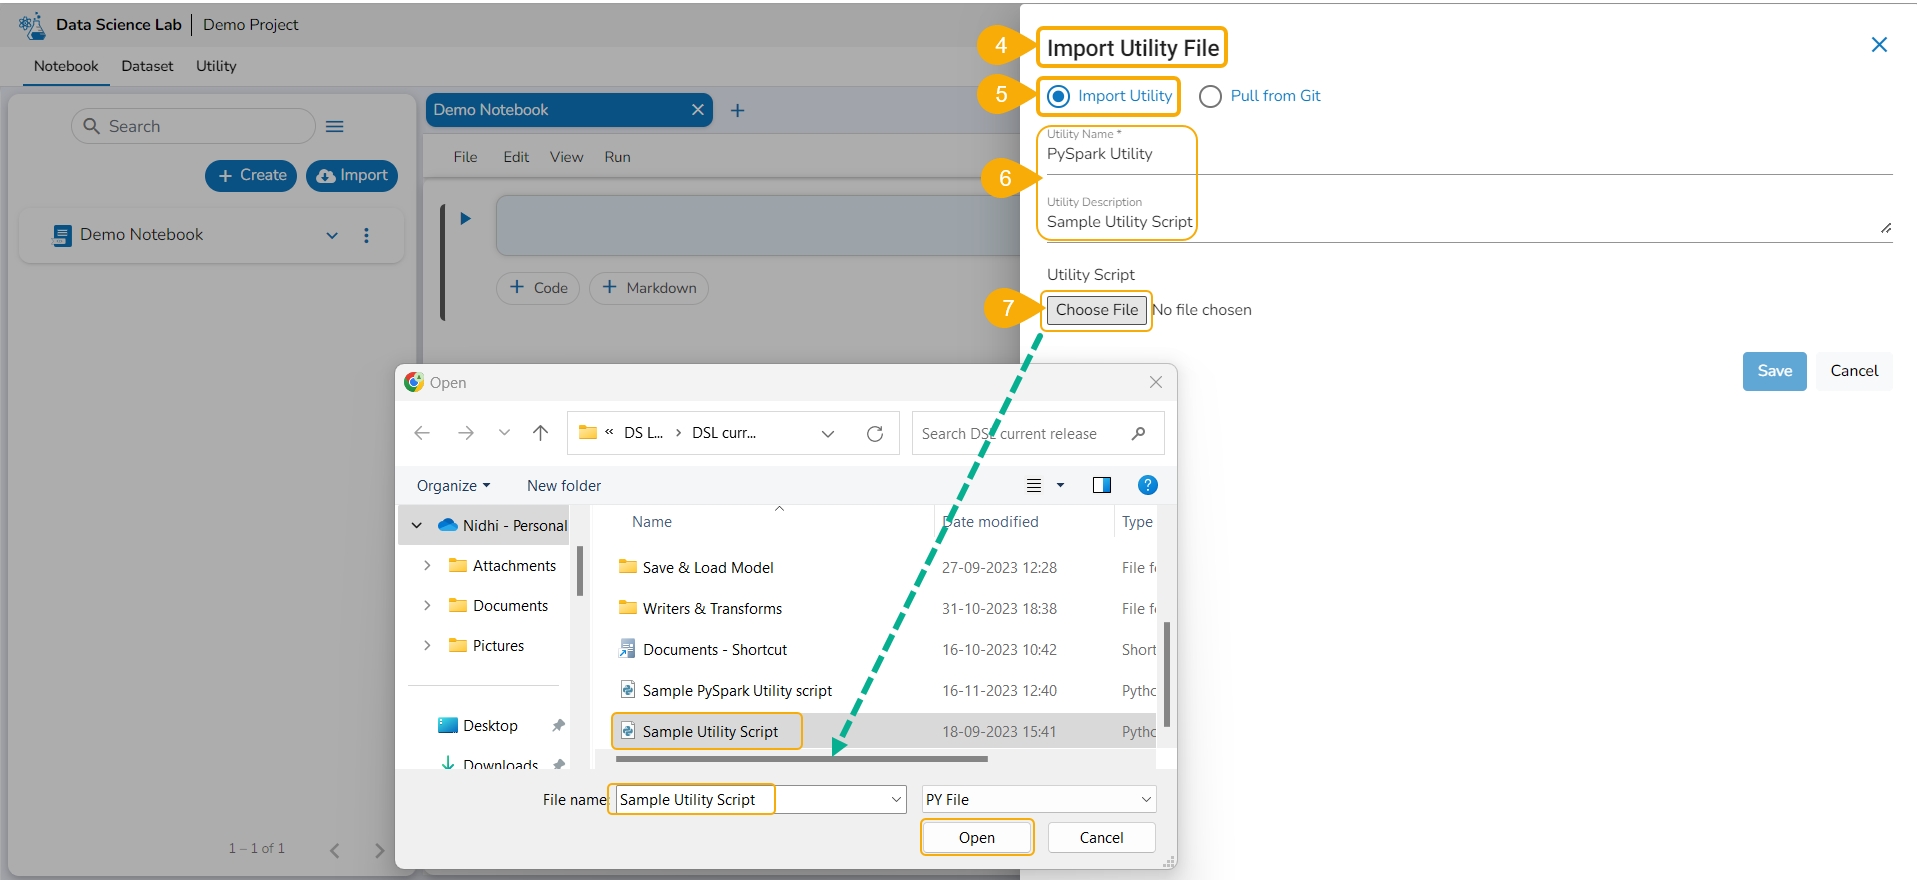
Task: Add a Code cell
Action: pos(538,288)
